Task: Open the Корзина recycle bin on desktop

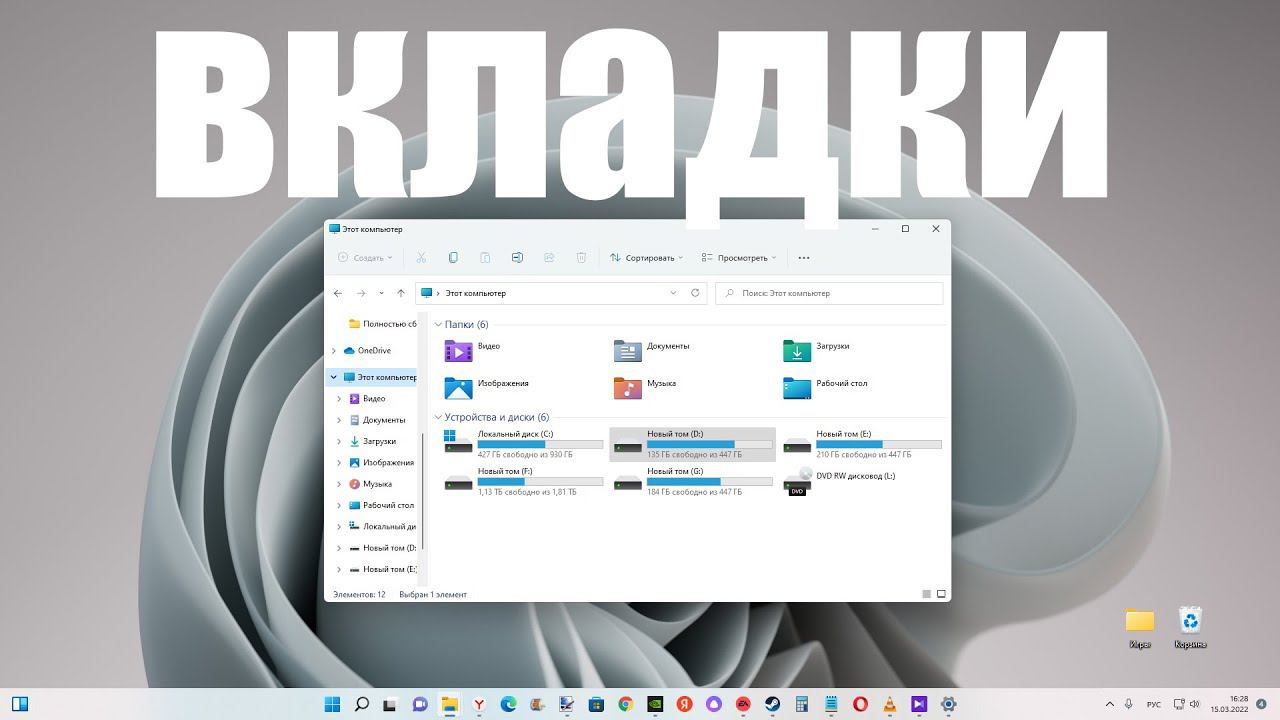Action: click(1190, 627)
